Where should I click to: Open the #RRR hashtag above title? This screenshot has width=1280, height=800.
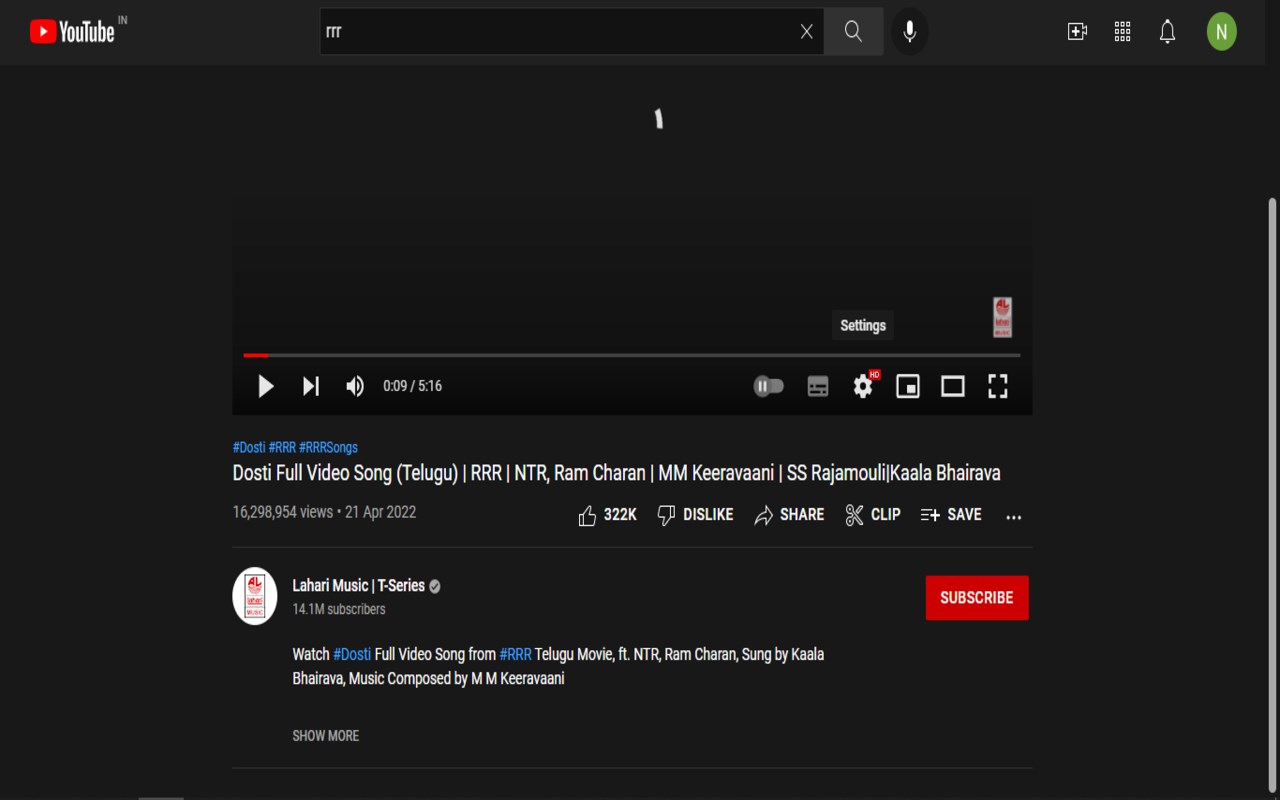coord(282,447)
